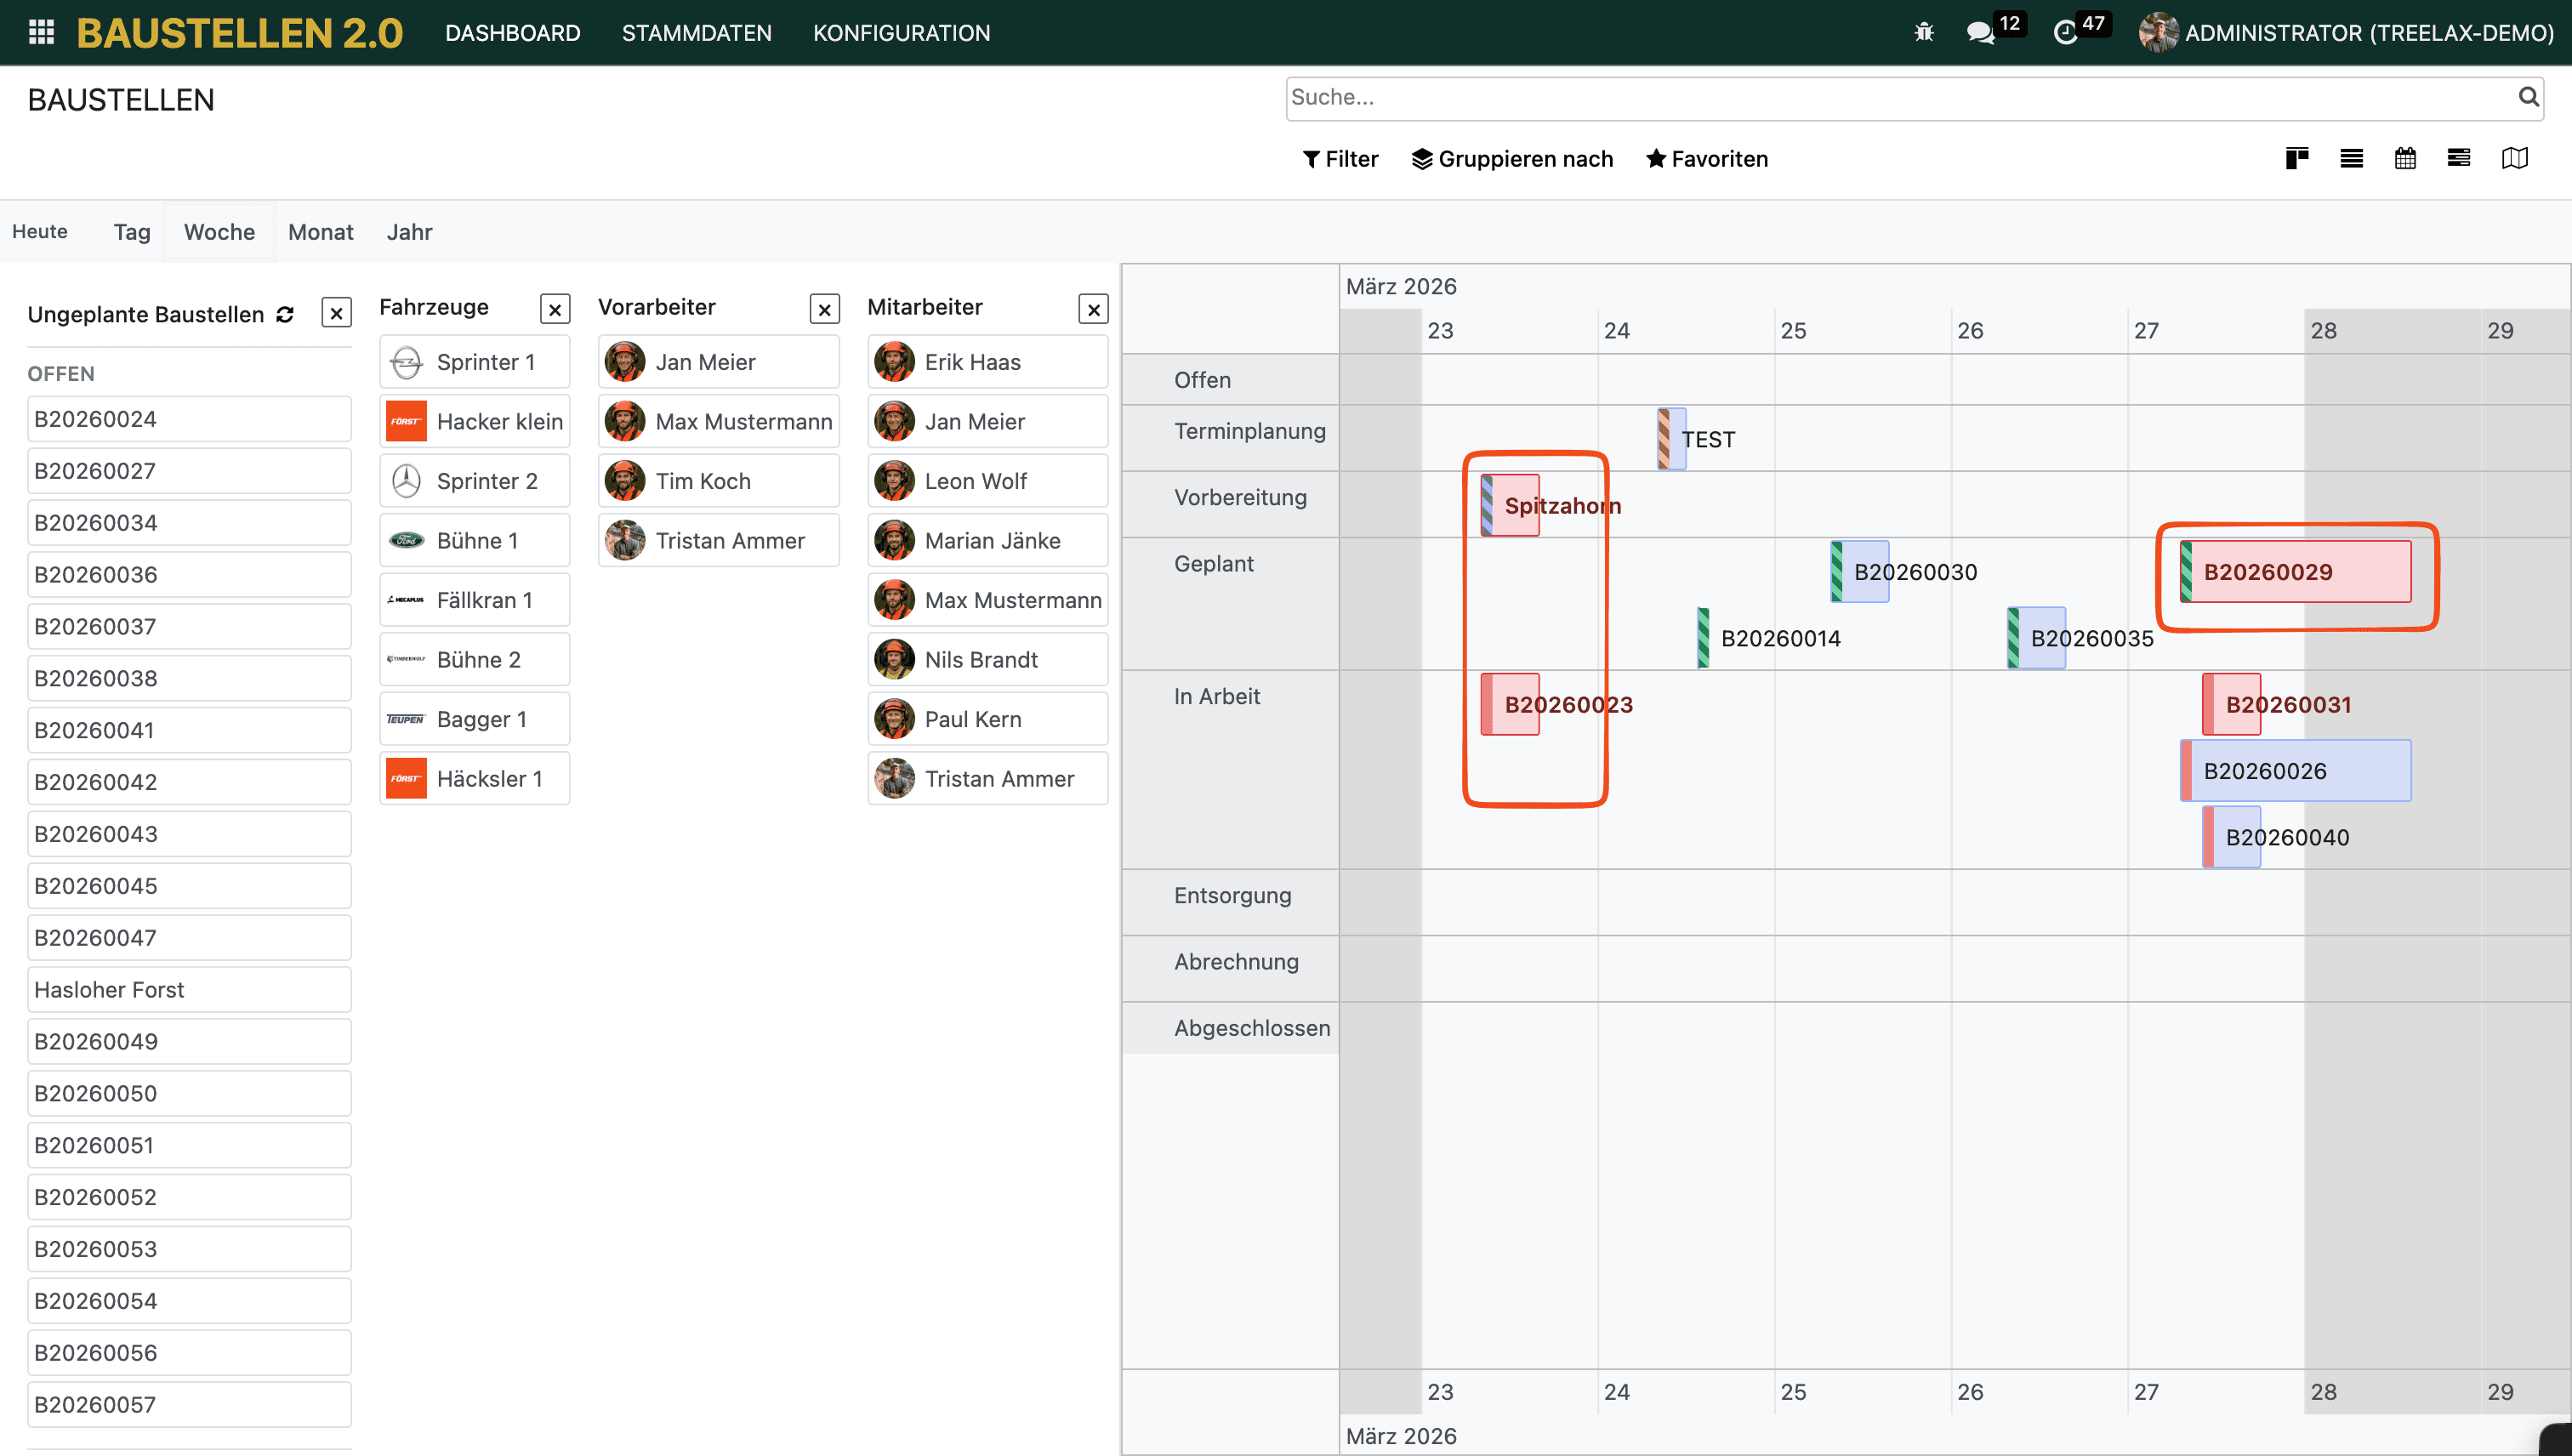Switch to calendar view icon
This screenshot has height=1456, width=2572.
click(2405, 158)
